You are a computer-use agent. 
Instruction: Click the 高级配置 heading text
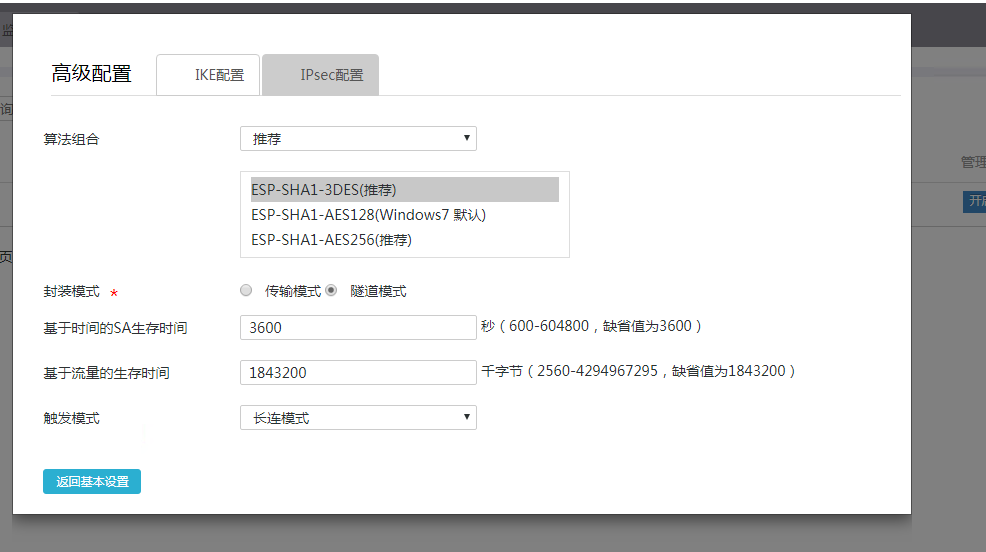[91, 74]
